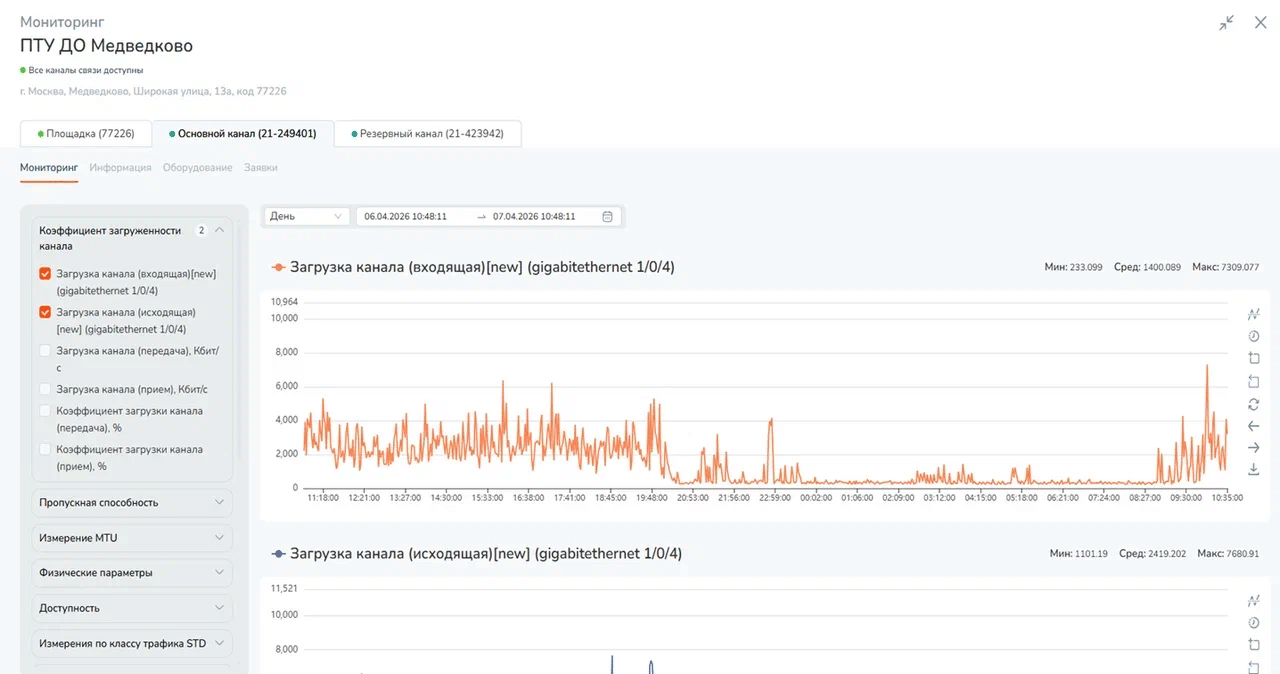Click the ПТУ ДО Медведково heading
Viewport: 1280px width, 674px height.
pos(106,46)
